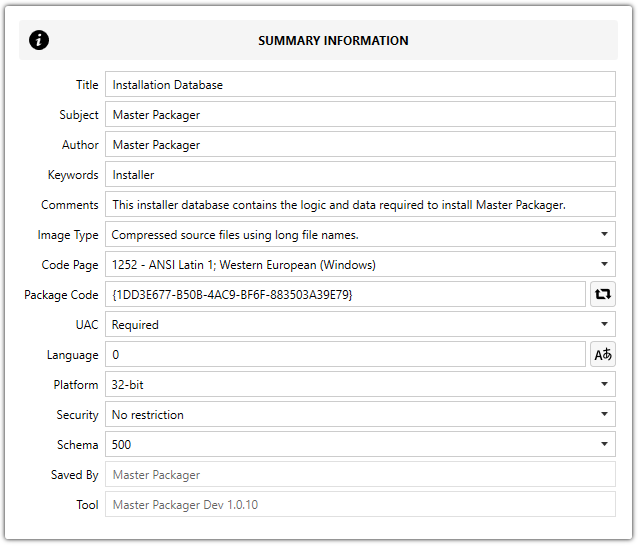Click the Comments label
638x546 pixels.
[70, 205]
